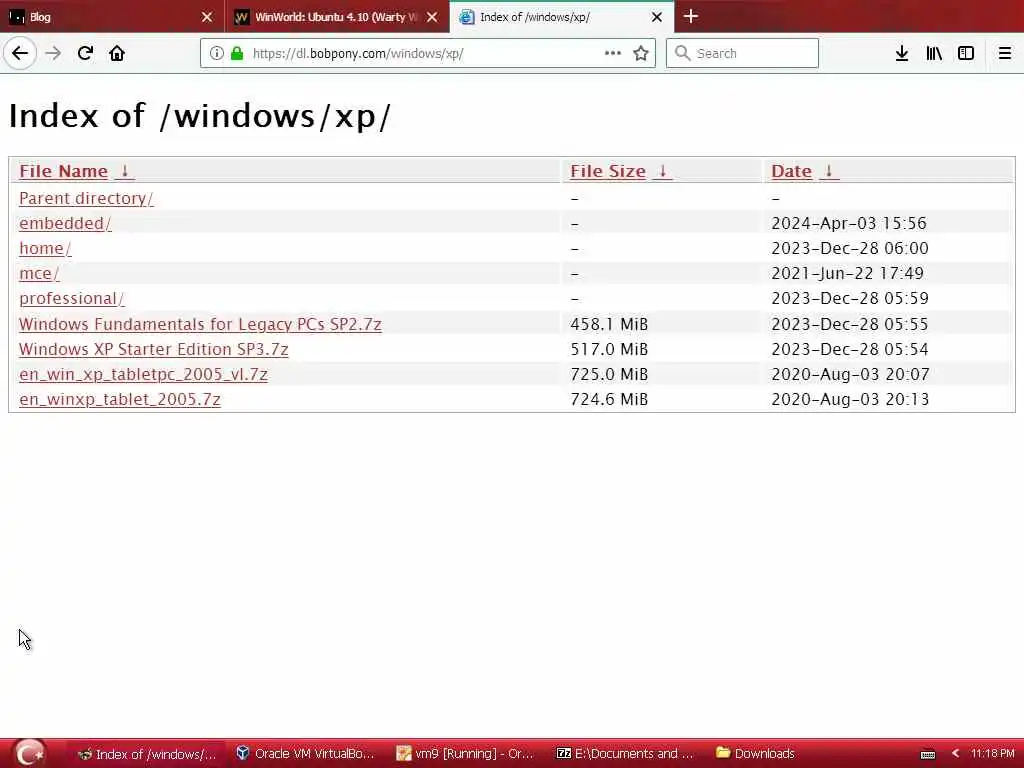This screenshot has height=768, width=1024.
Task: Open the home/ folder
Action: [x=45, y=248]
